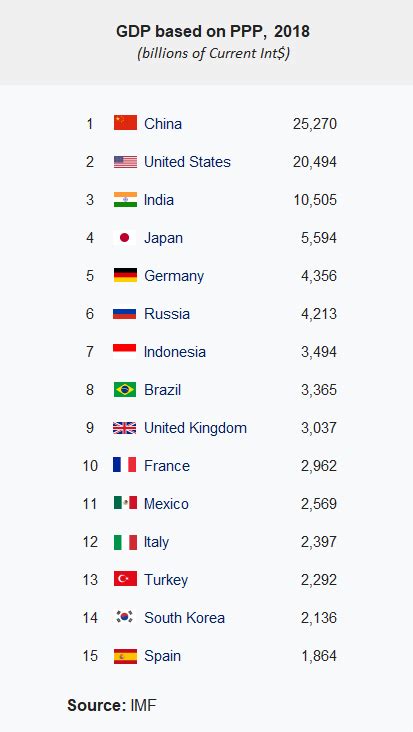The height and width of the screenshot is (732, 413).
Task: Select the South Korea flag icon
Action: [125, 617]
